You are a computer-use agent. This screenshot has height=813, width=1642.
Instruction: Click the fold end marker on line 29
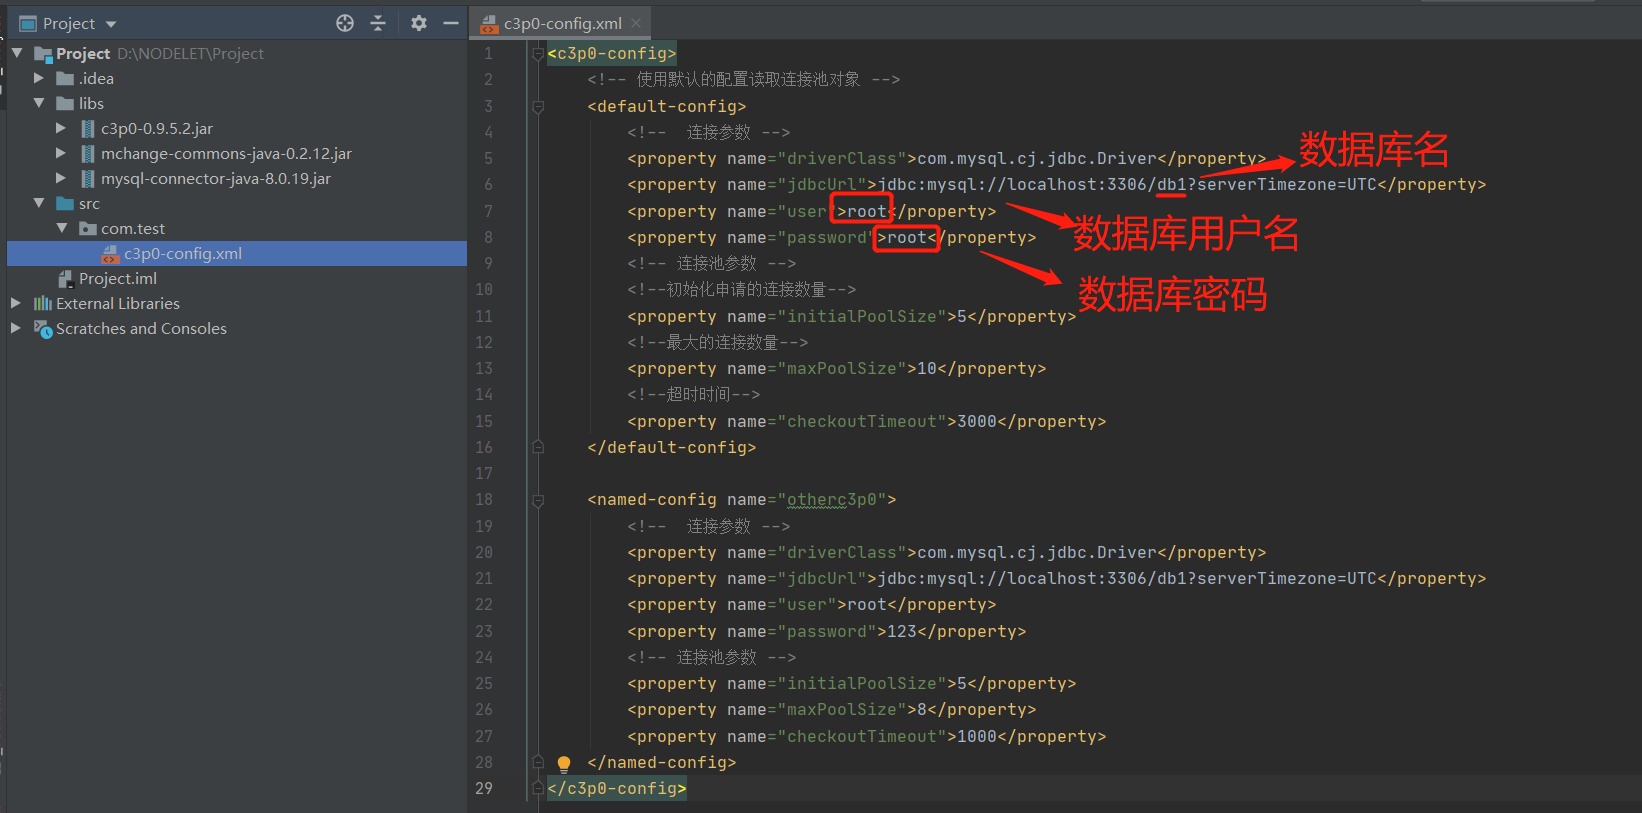tap(538, 788)
